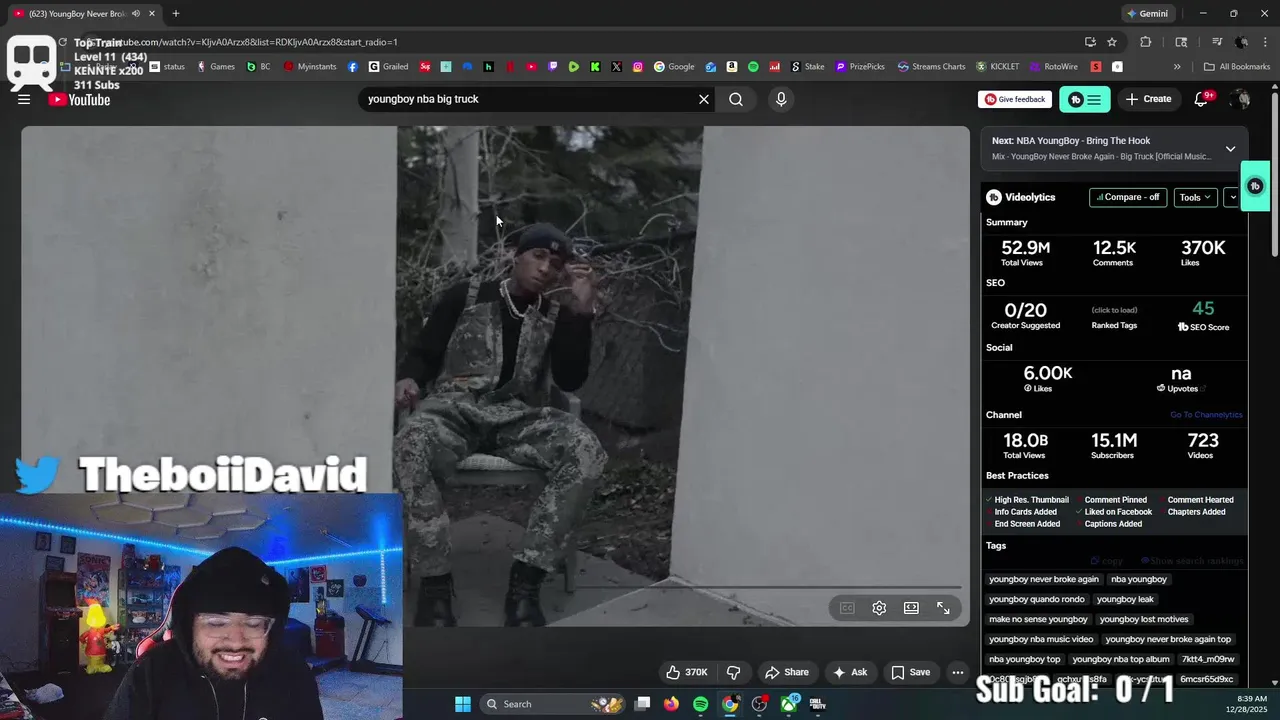
Task: Open Spotify from the taskbar
Action: pos(701,704)
